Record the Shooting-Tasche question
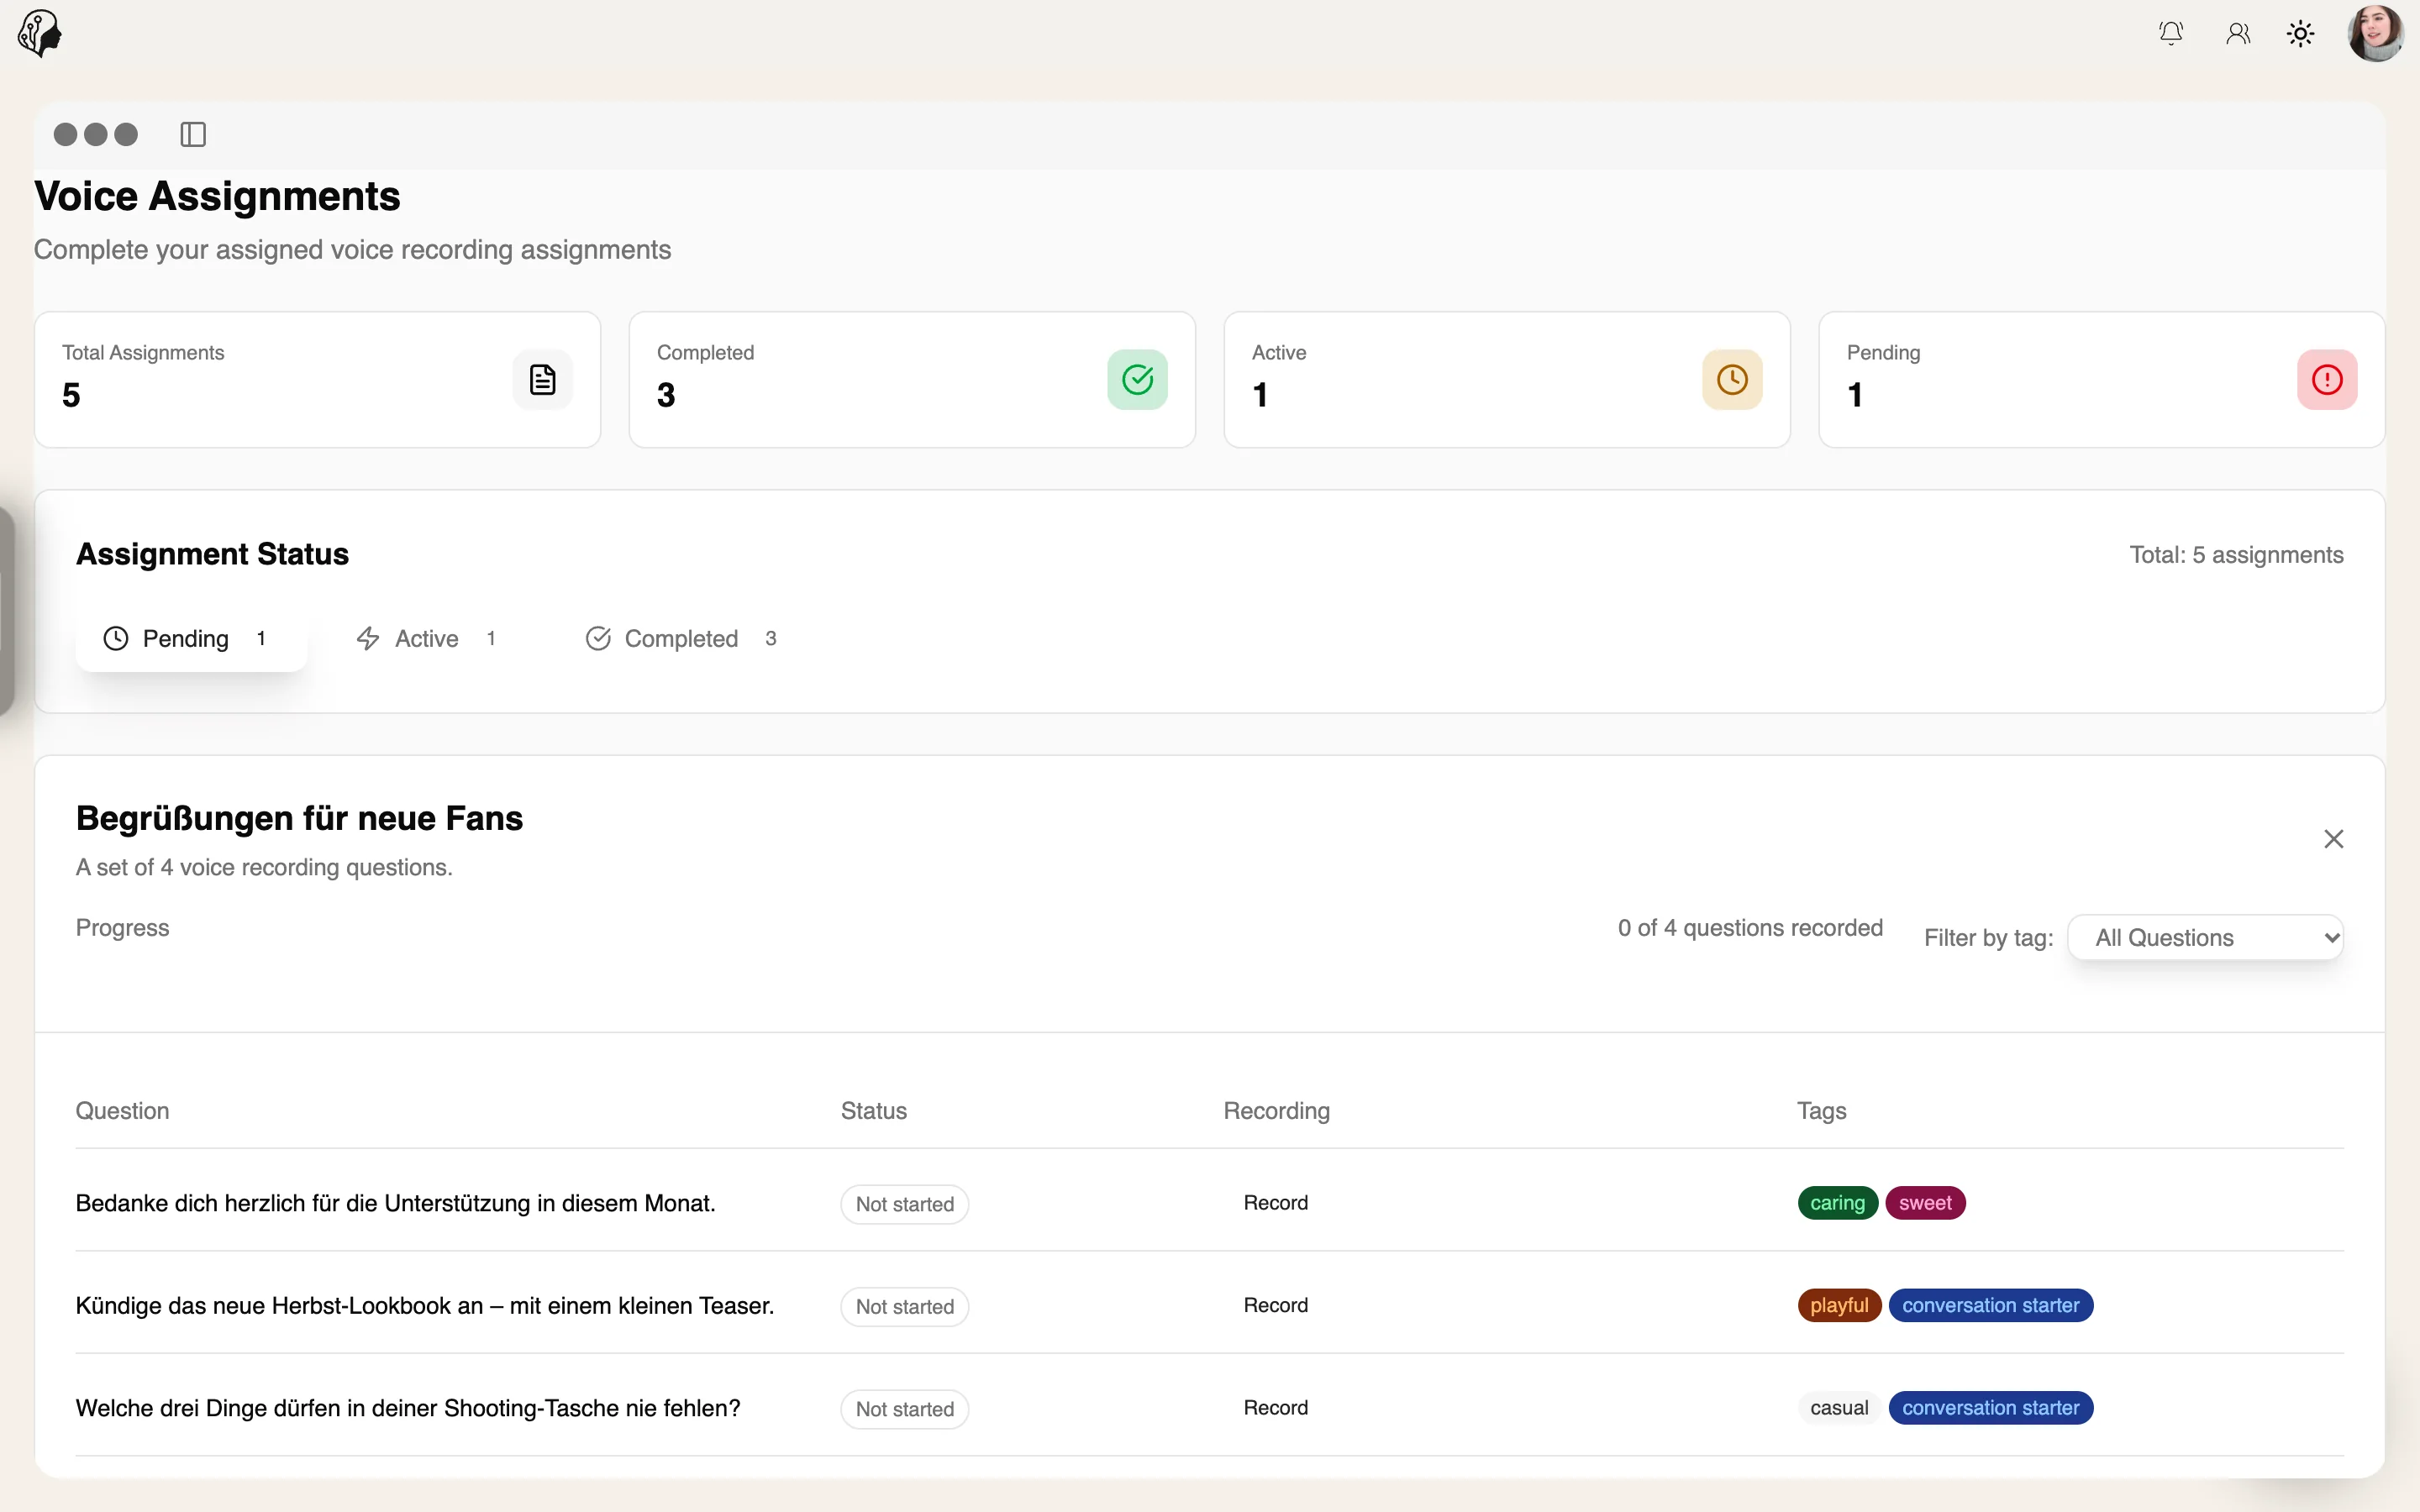 click(x=1275, y=1408)
